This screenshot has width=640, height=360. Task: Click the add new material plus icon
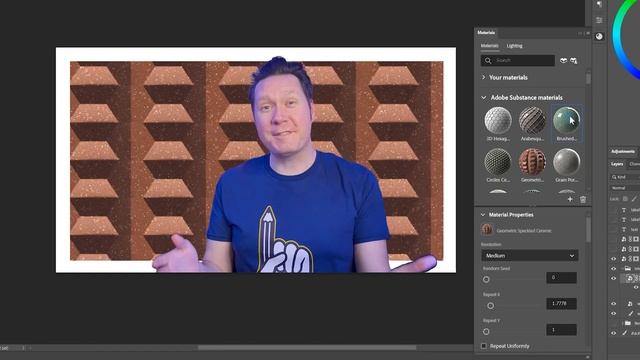[x=570, y=199]
